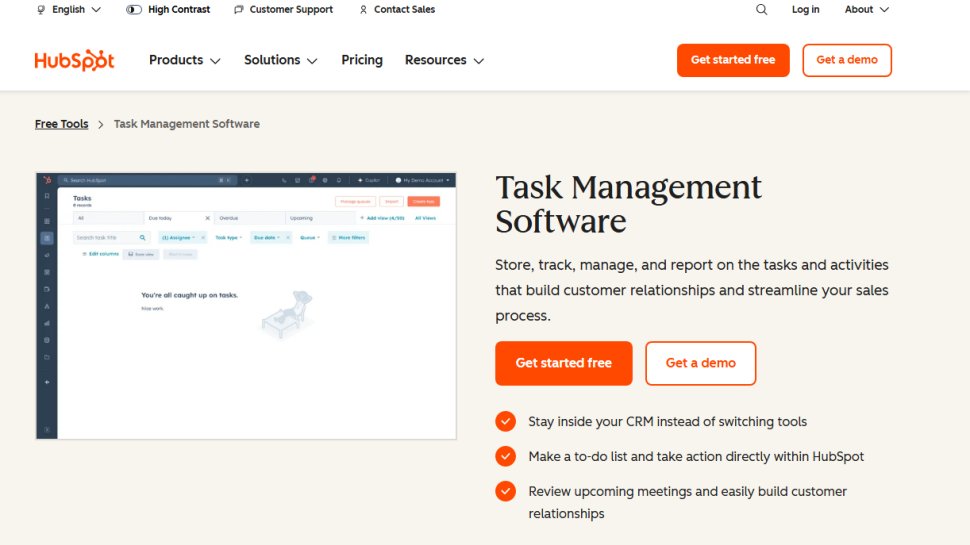Image resolution: width=970 pixels, height=545 pixels.
Task: Go to the HubSpot logo home link
Action: tap(74, 60)
